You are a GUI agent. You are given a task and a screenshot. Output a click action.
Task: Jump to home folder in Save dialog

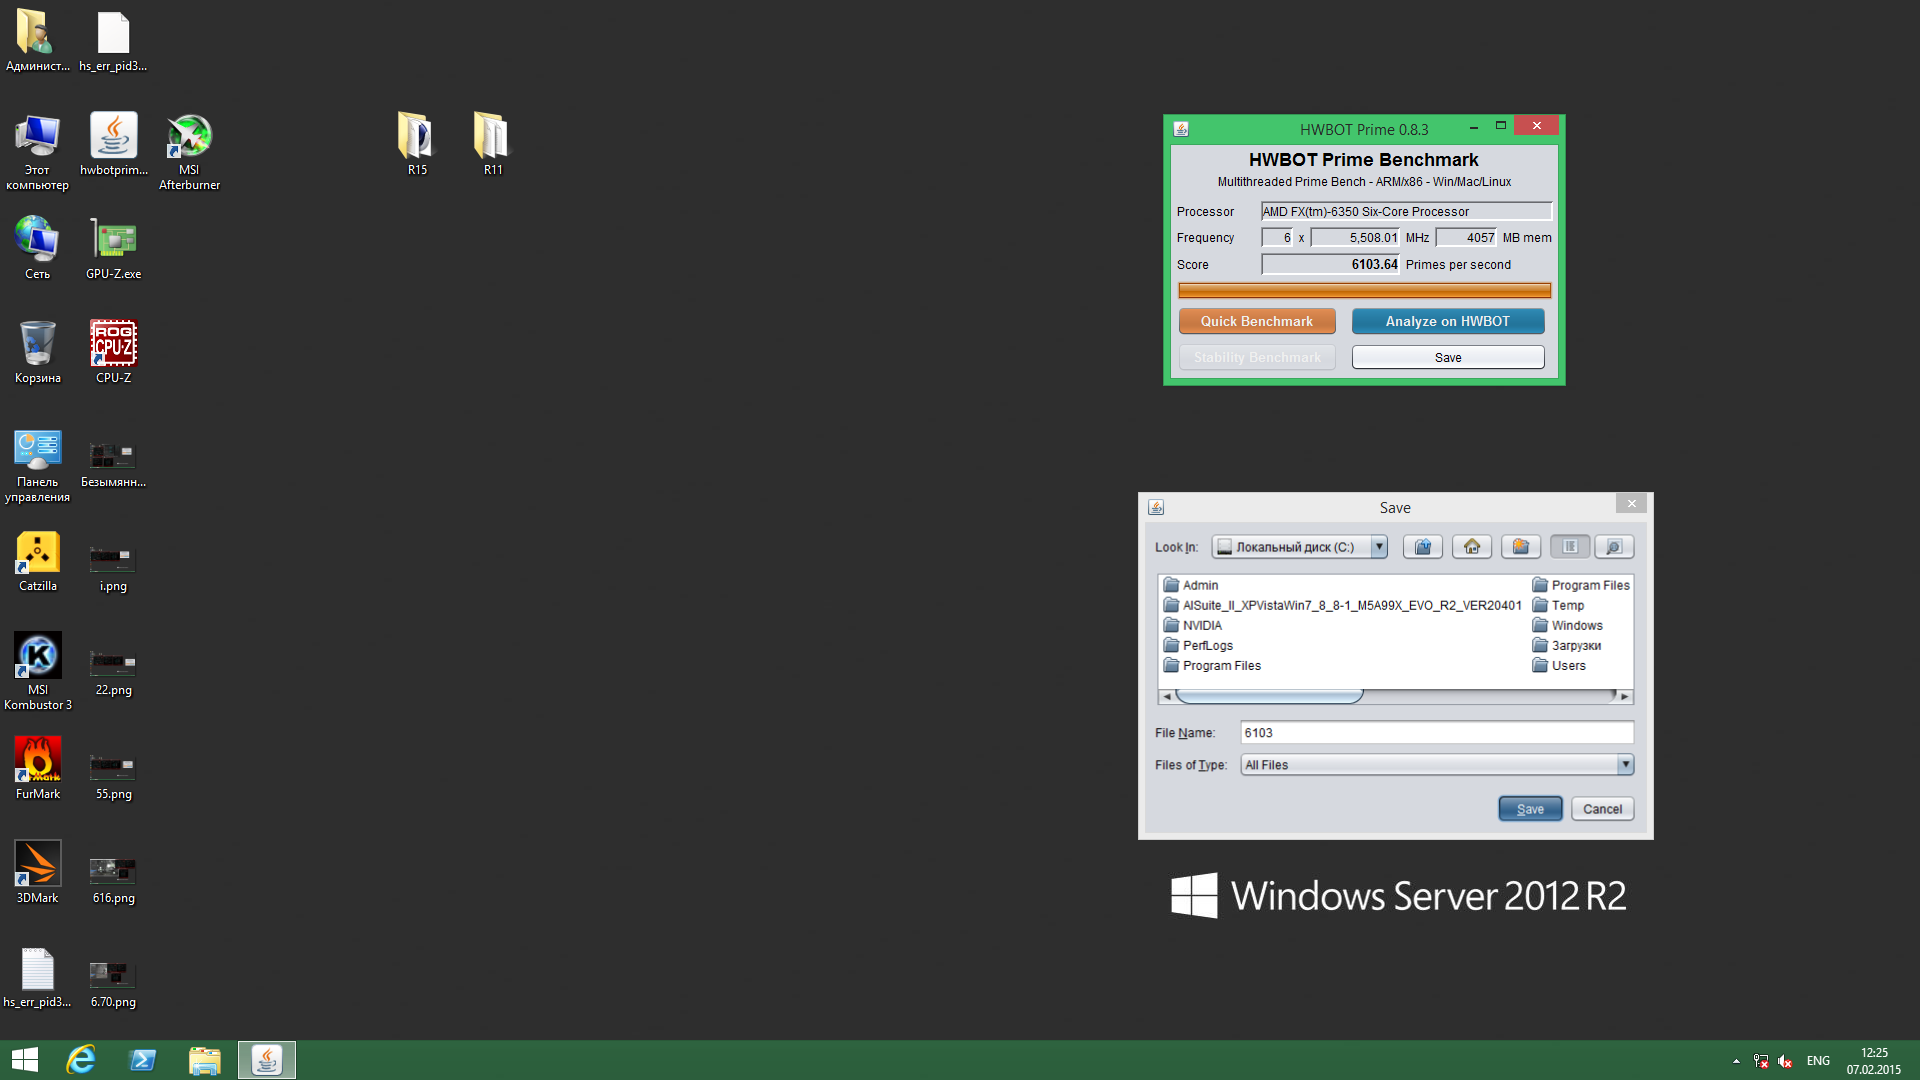click(1471, 547)
